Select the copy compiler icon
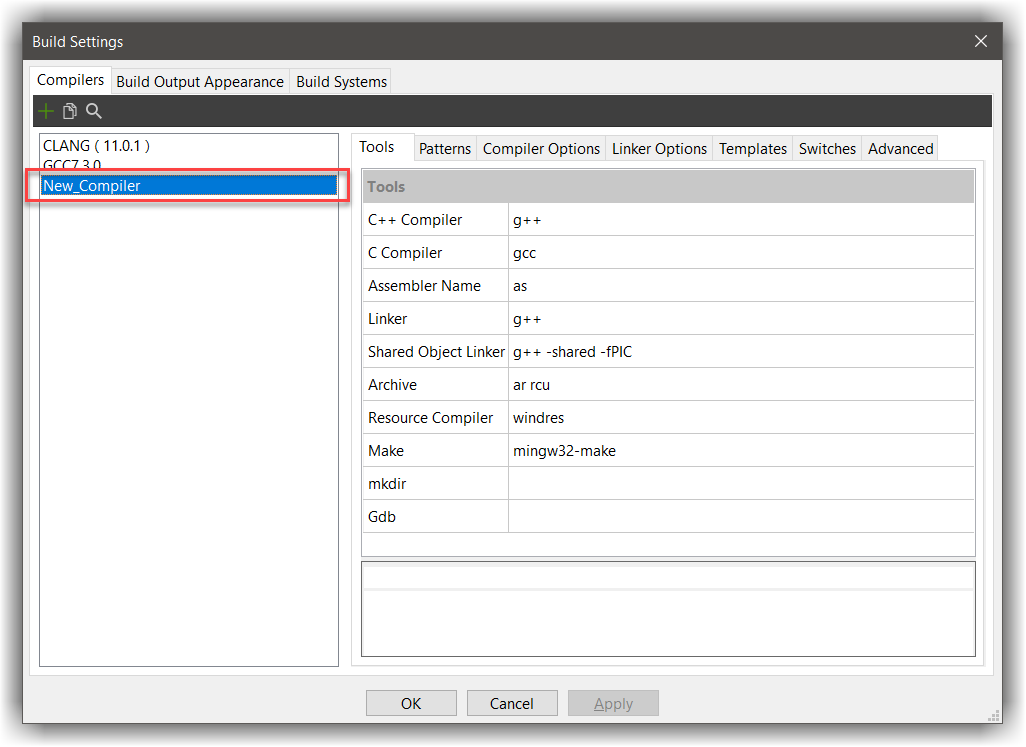 (70, 110)
